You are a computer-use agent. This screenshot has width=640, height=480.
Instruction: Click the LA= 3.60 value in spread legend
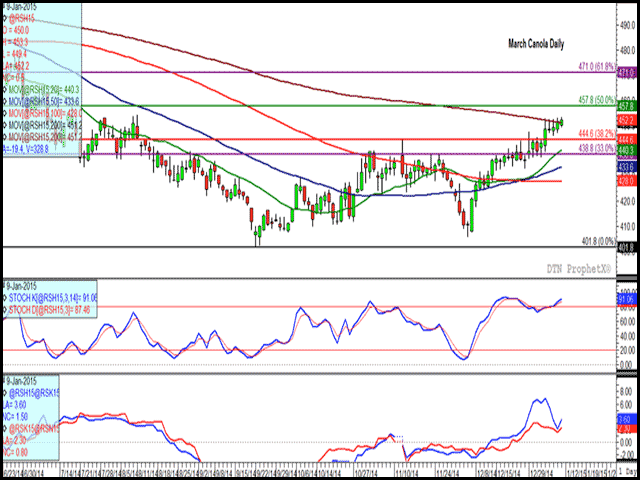click(x=16, y=404)
